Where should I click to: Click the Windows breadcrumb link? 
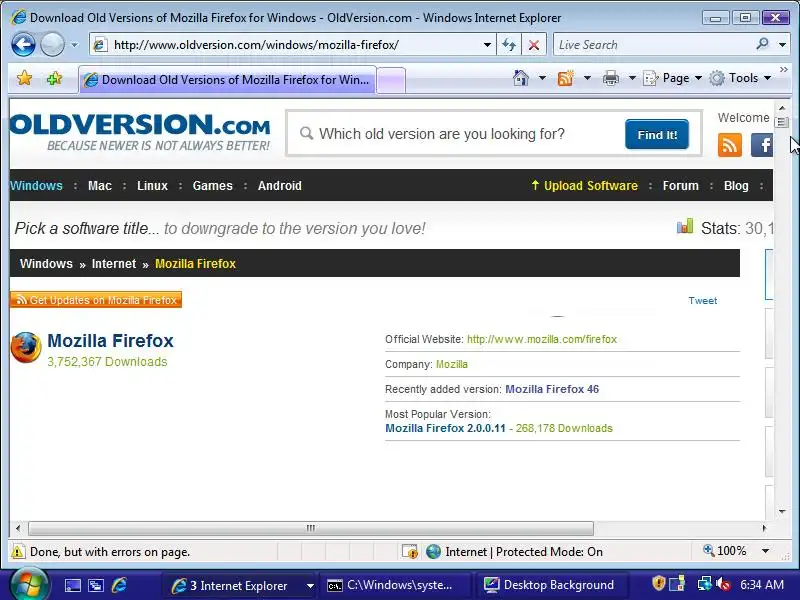46,264
